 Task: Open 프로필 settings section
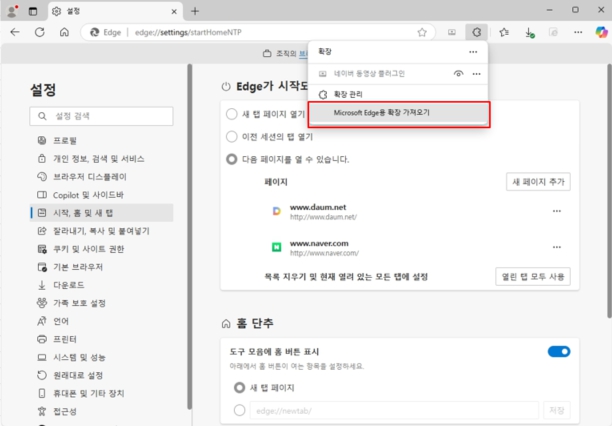tap(101, 141)
